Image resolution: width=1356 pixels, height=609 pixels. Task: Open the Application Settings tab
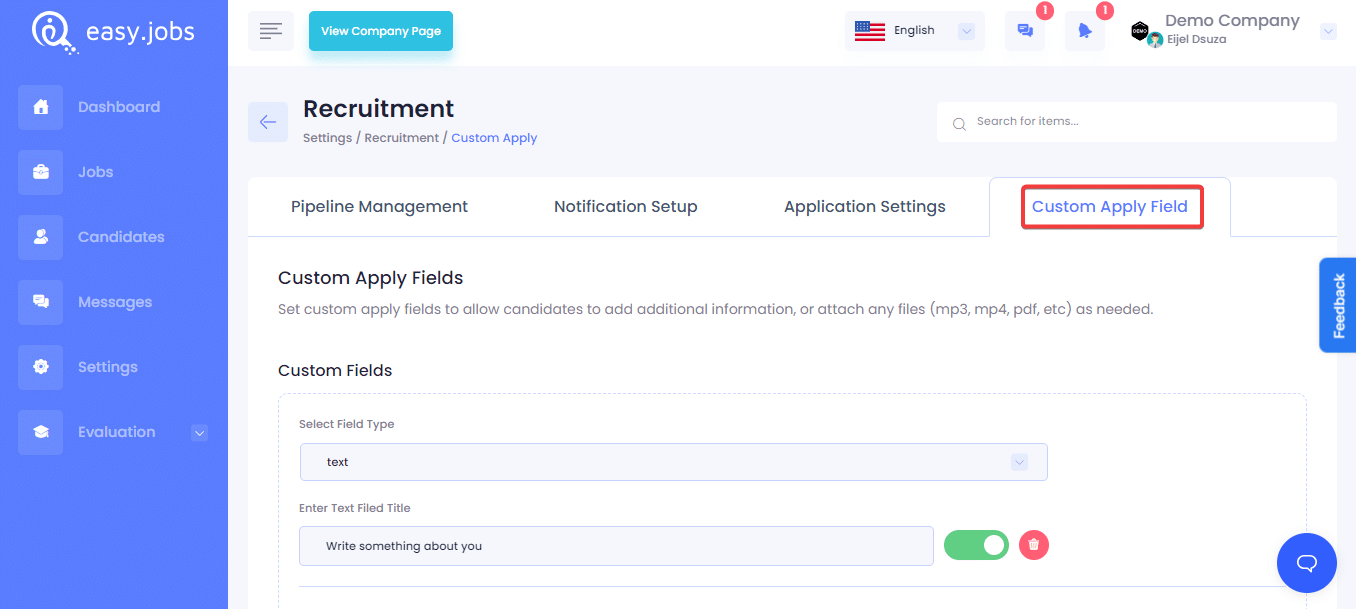(864, 206)
